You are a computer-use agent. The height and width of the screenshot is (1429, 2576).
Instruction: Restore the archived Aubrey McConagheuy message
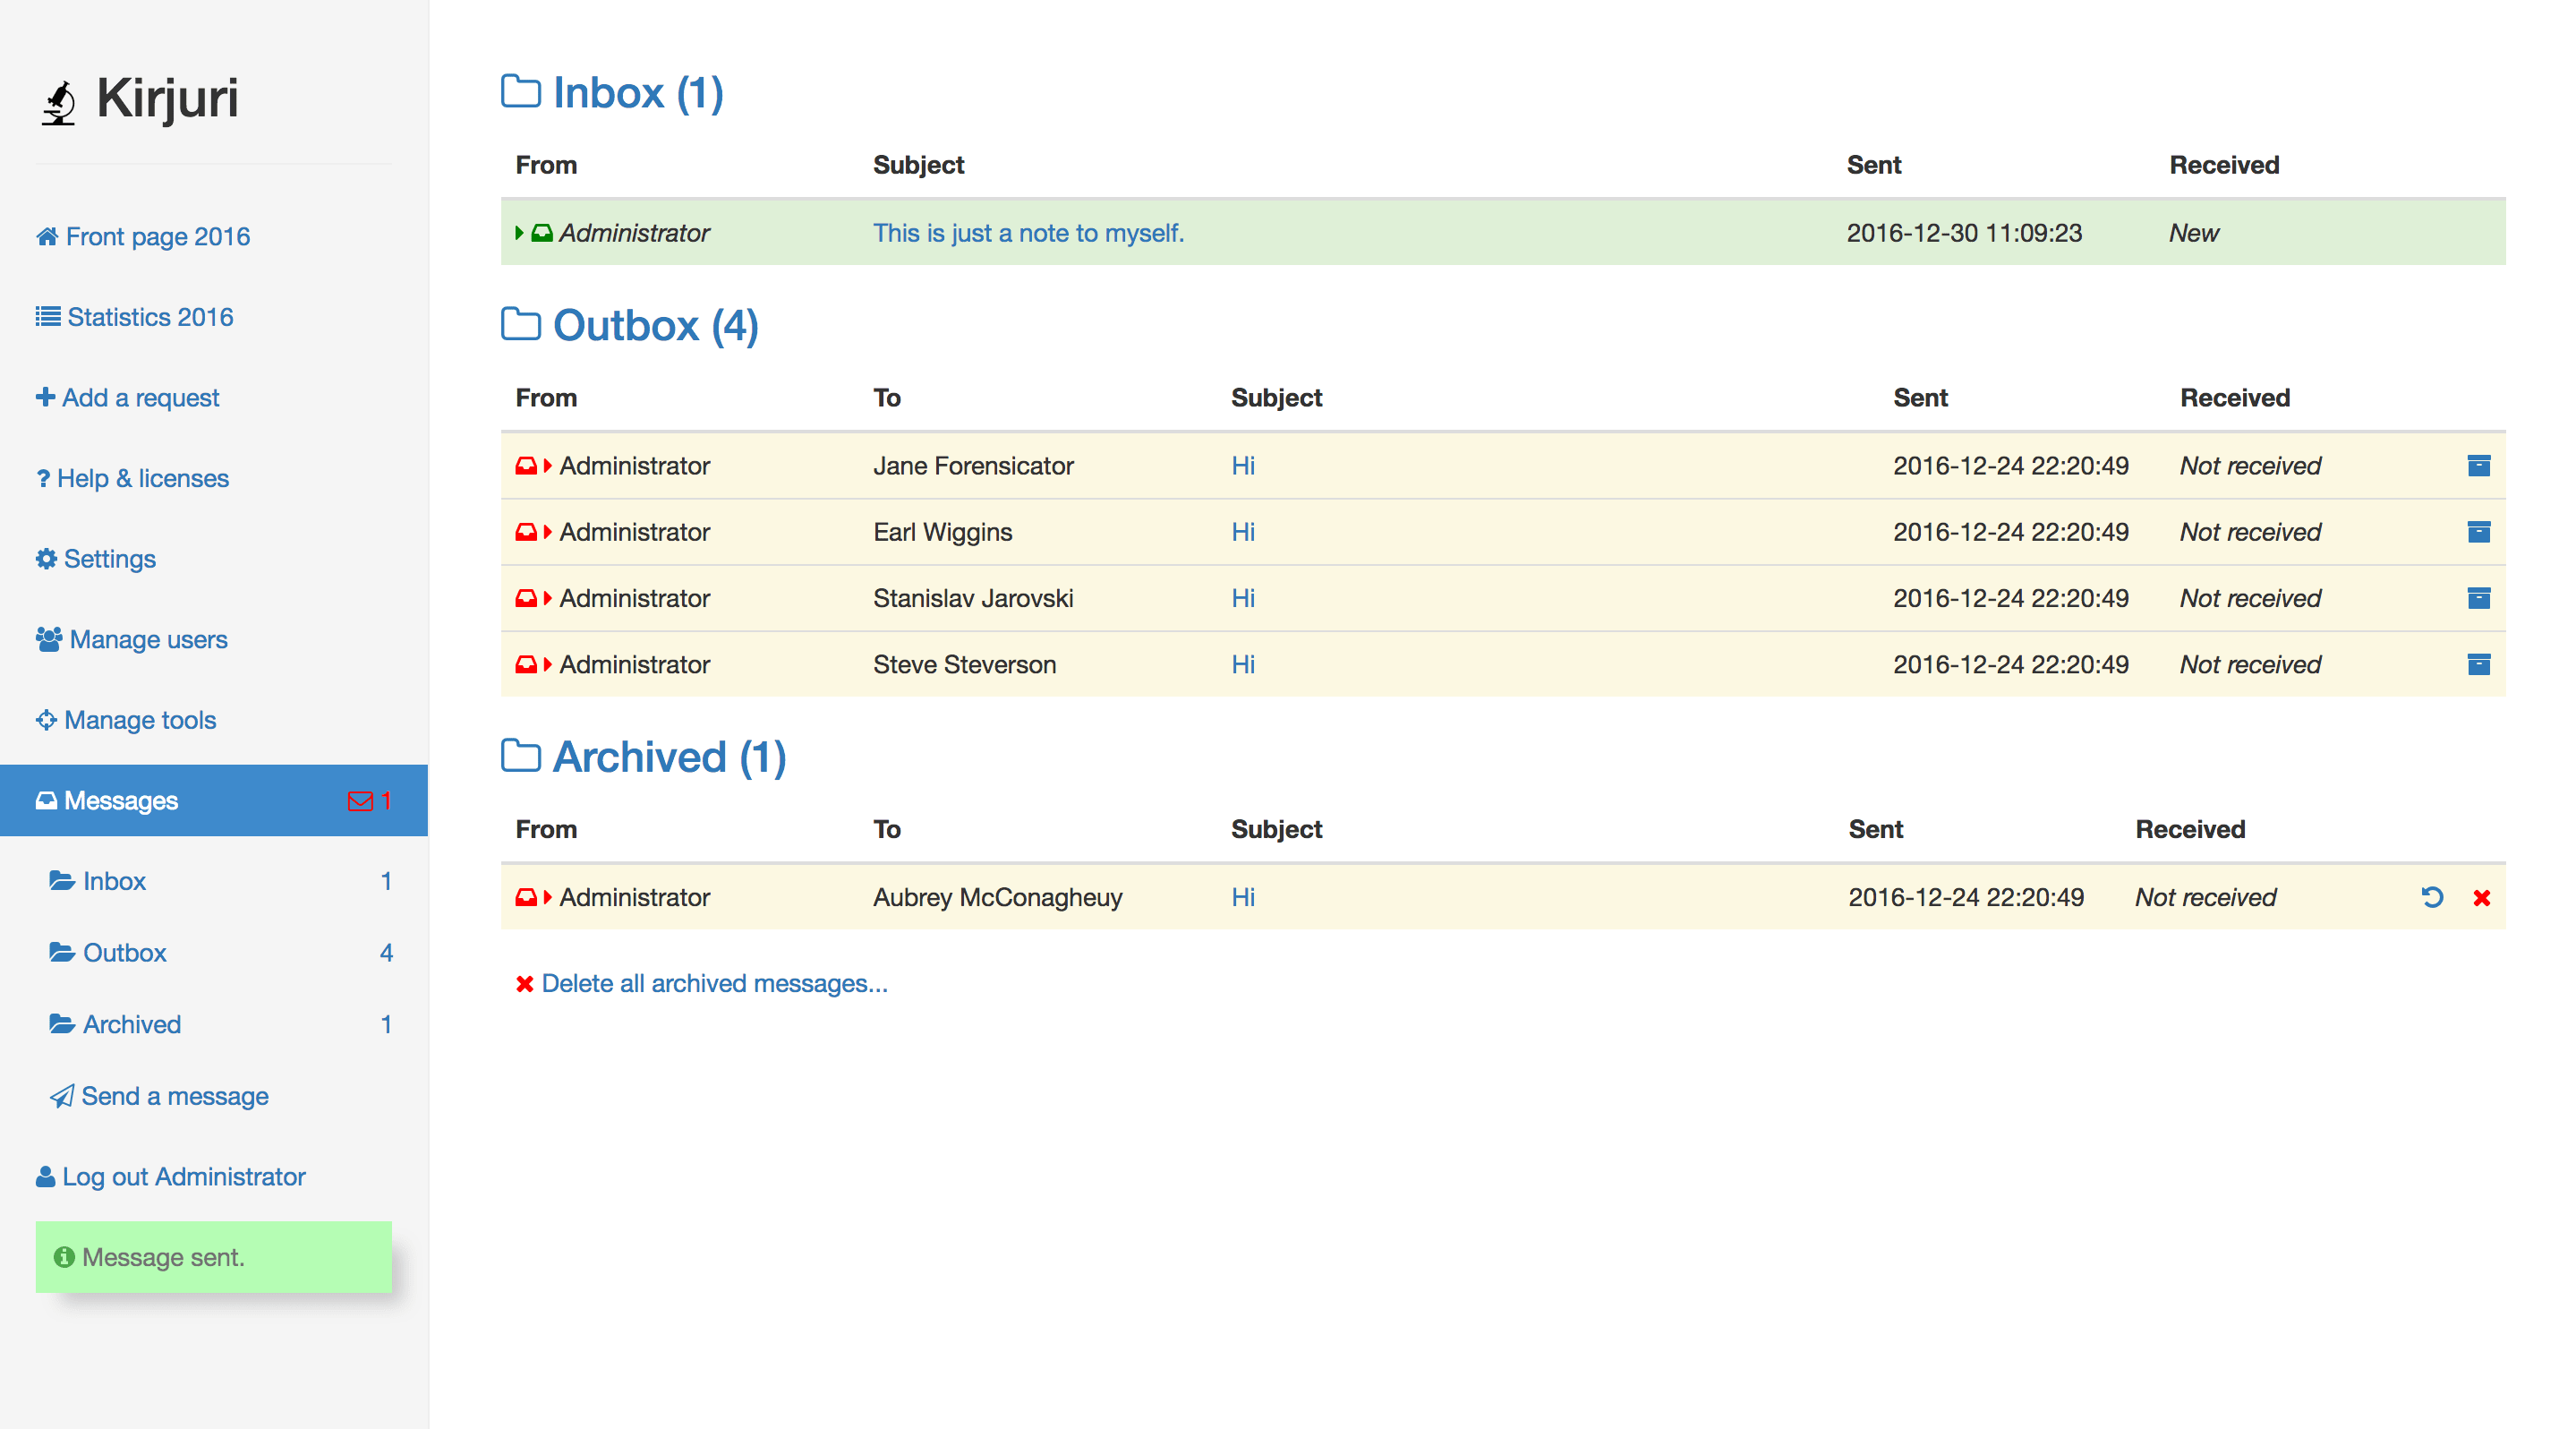point(2432,897)
